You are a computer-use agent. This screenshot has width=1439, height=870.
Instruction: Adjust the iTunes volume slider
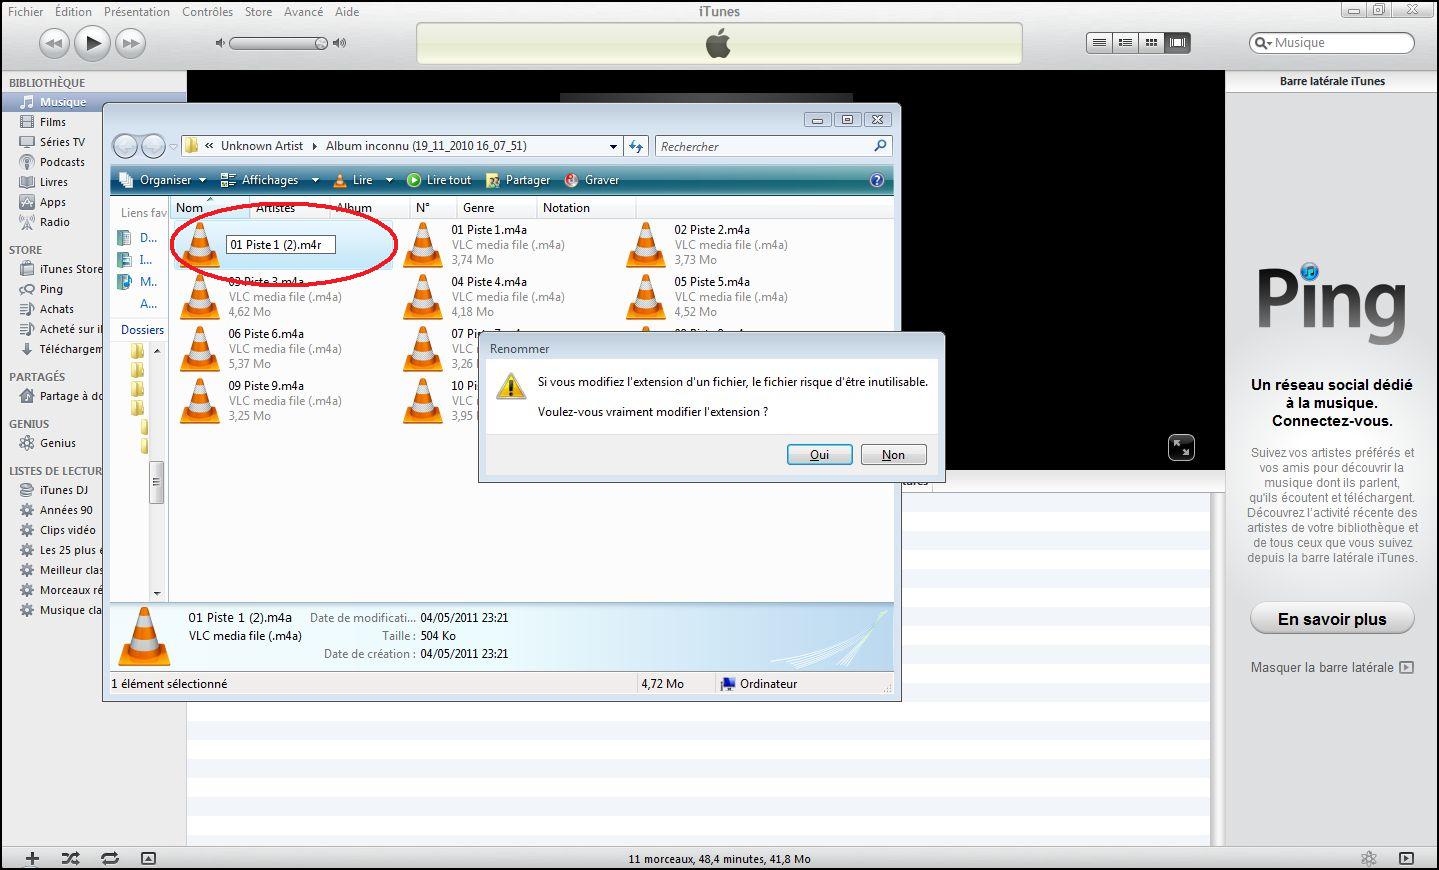coord(279,43)
